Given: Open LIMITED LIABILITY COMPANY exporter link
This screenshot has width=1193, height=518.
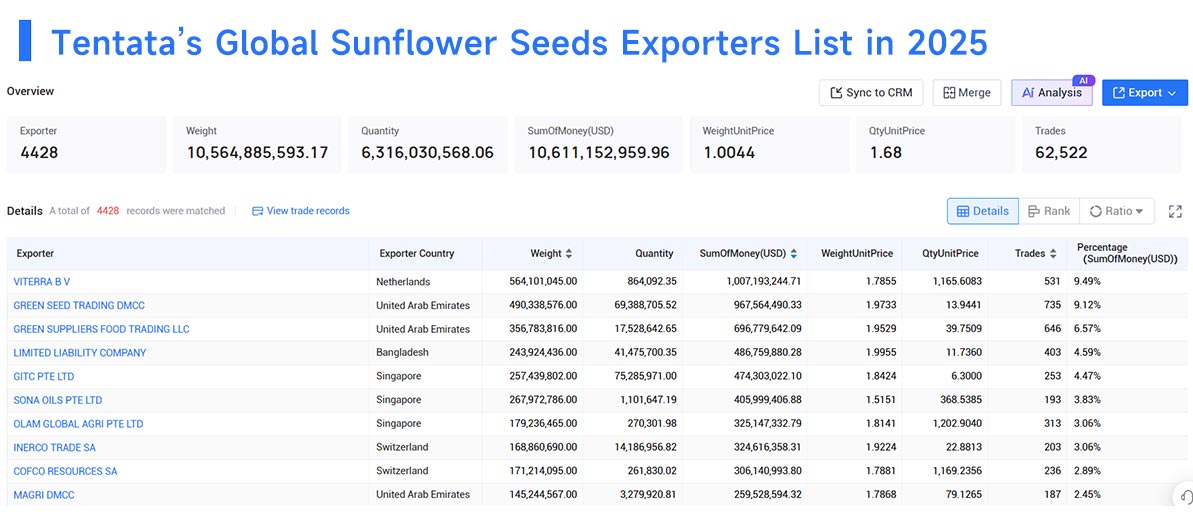Looking at the screenshot, I should coord(80,352).
